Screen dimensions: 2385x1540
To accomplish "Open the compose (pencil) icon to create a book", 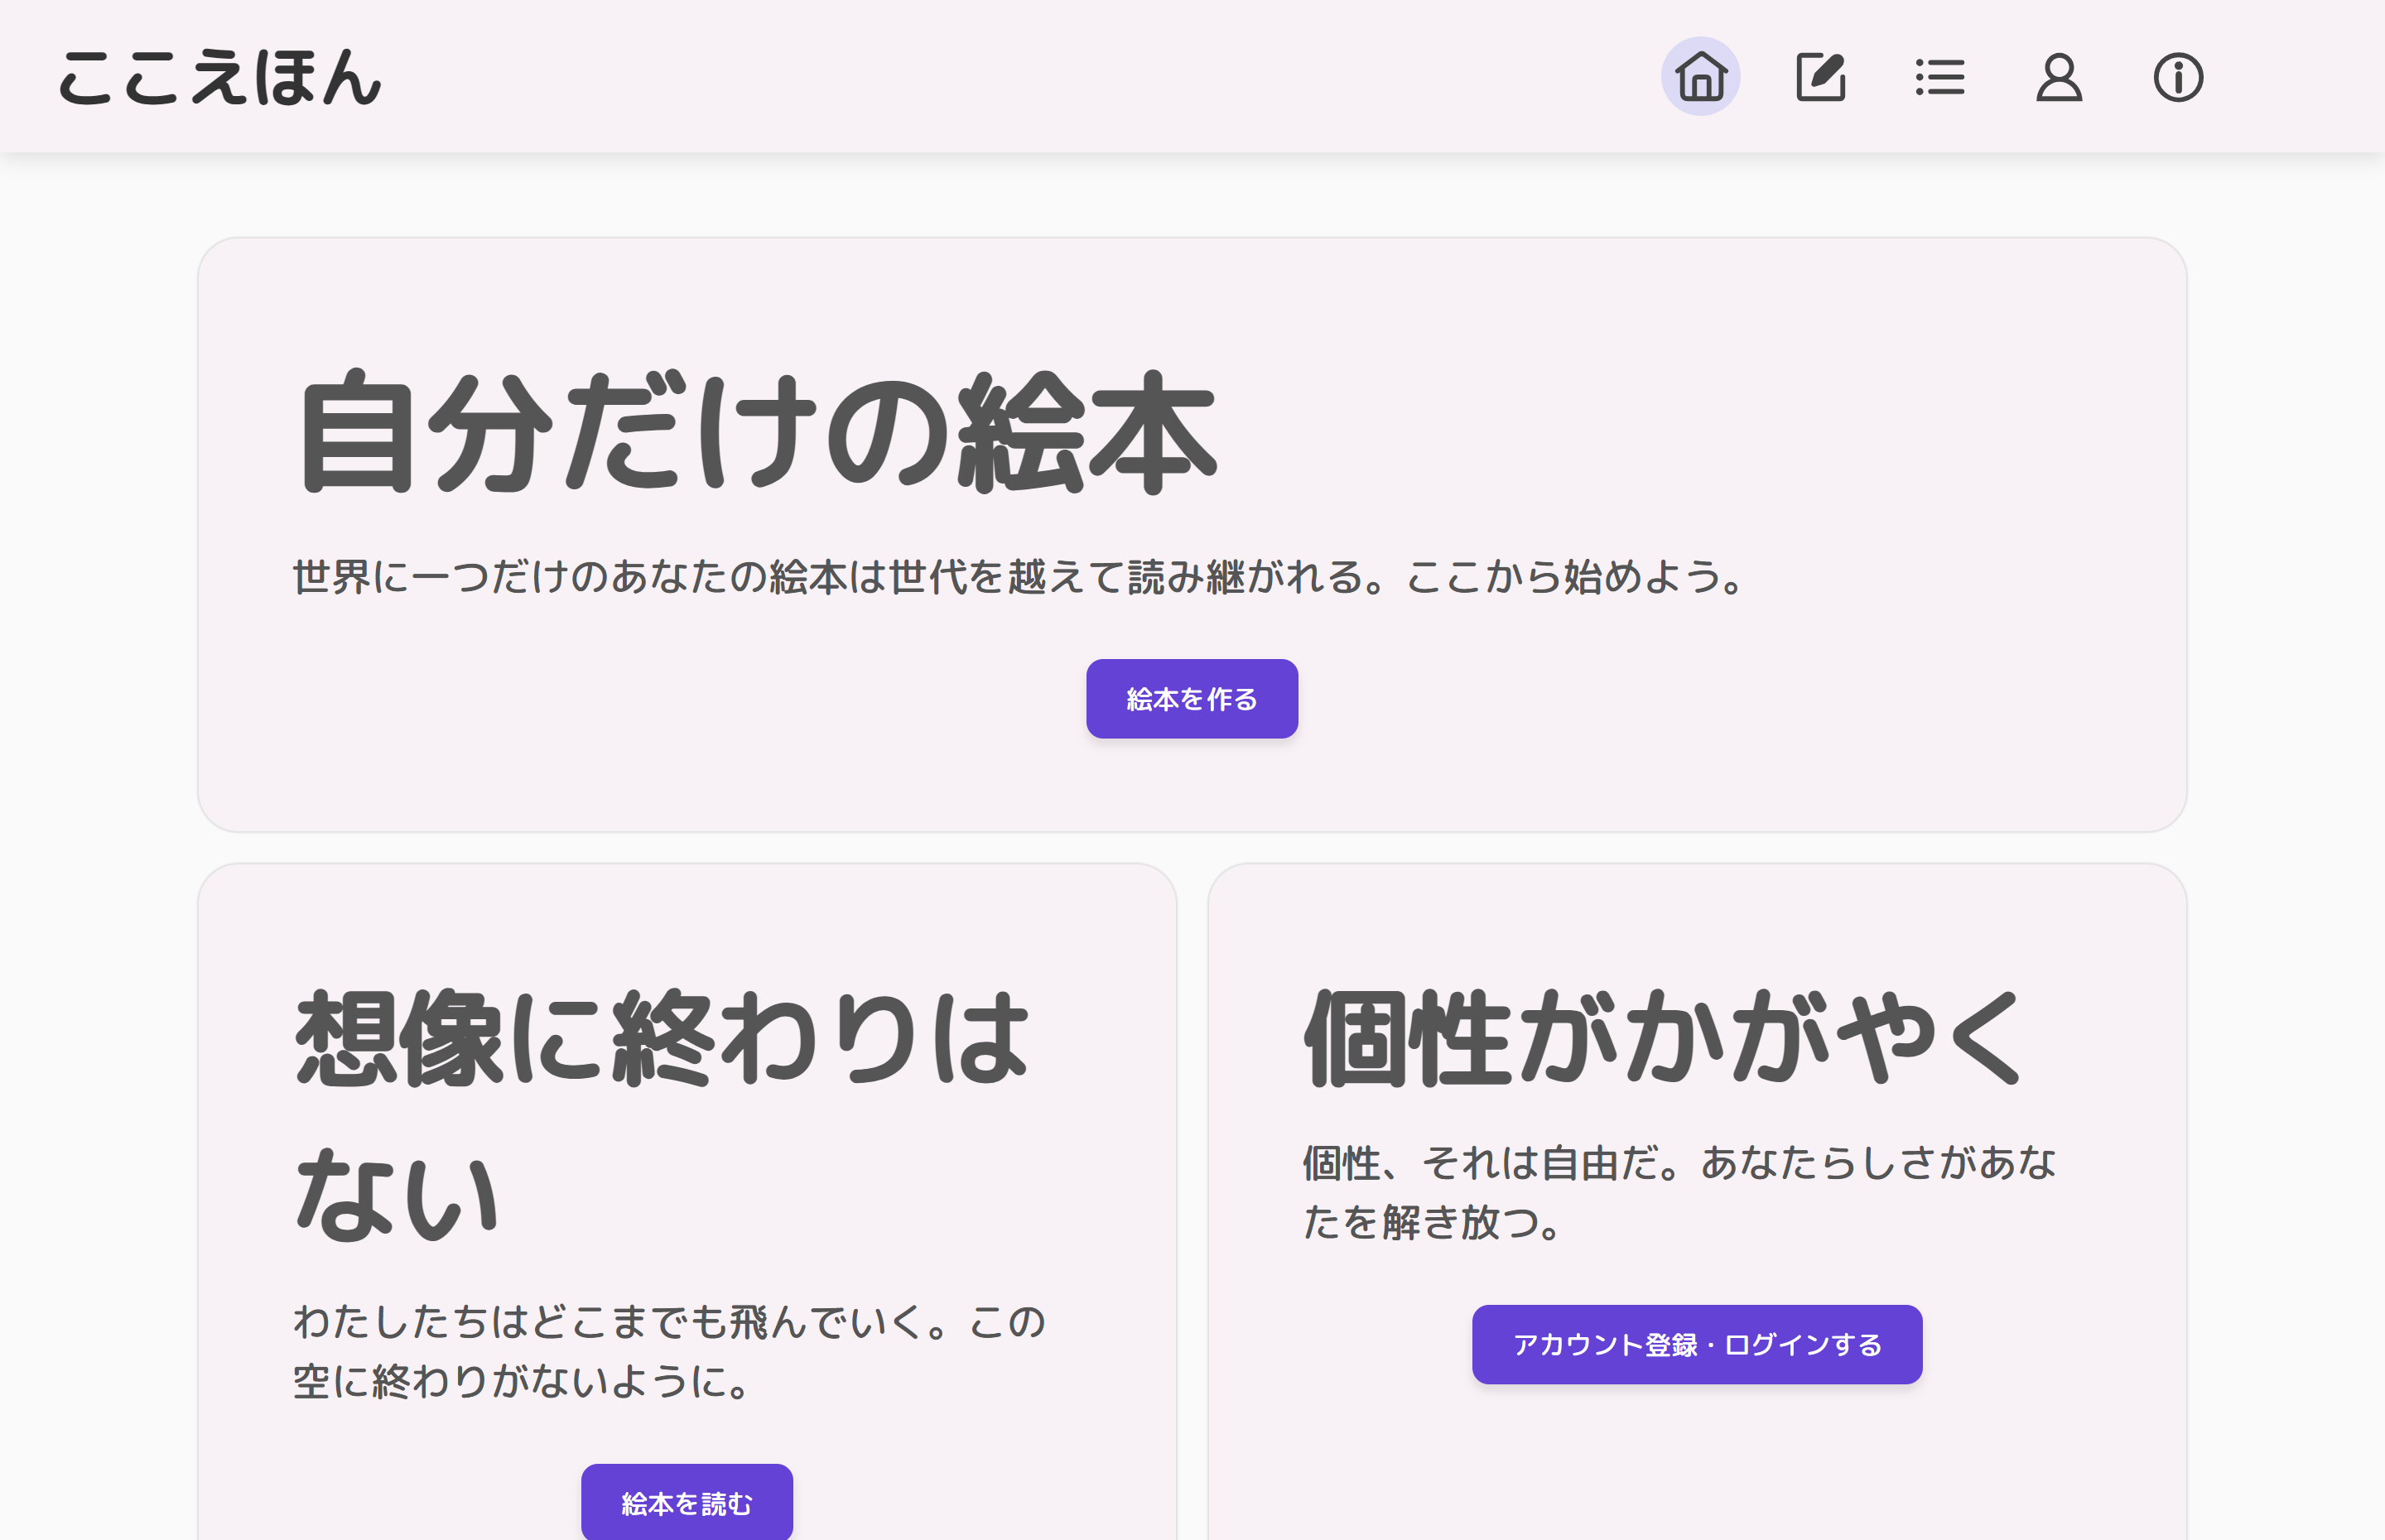I will tap(1820, 76).
